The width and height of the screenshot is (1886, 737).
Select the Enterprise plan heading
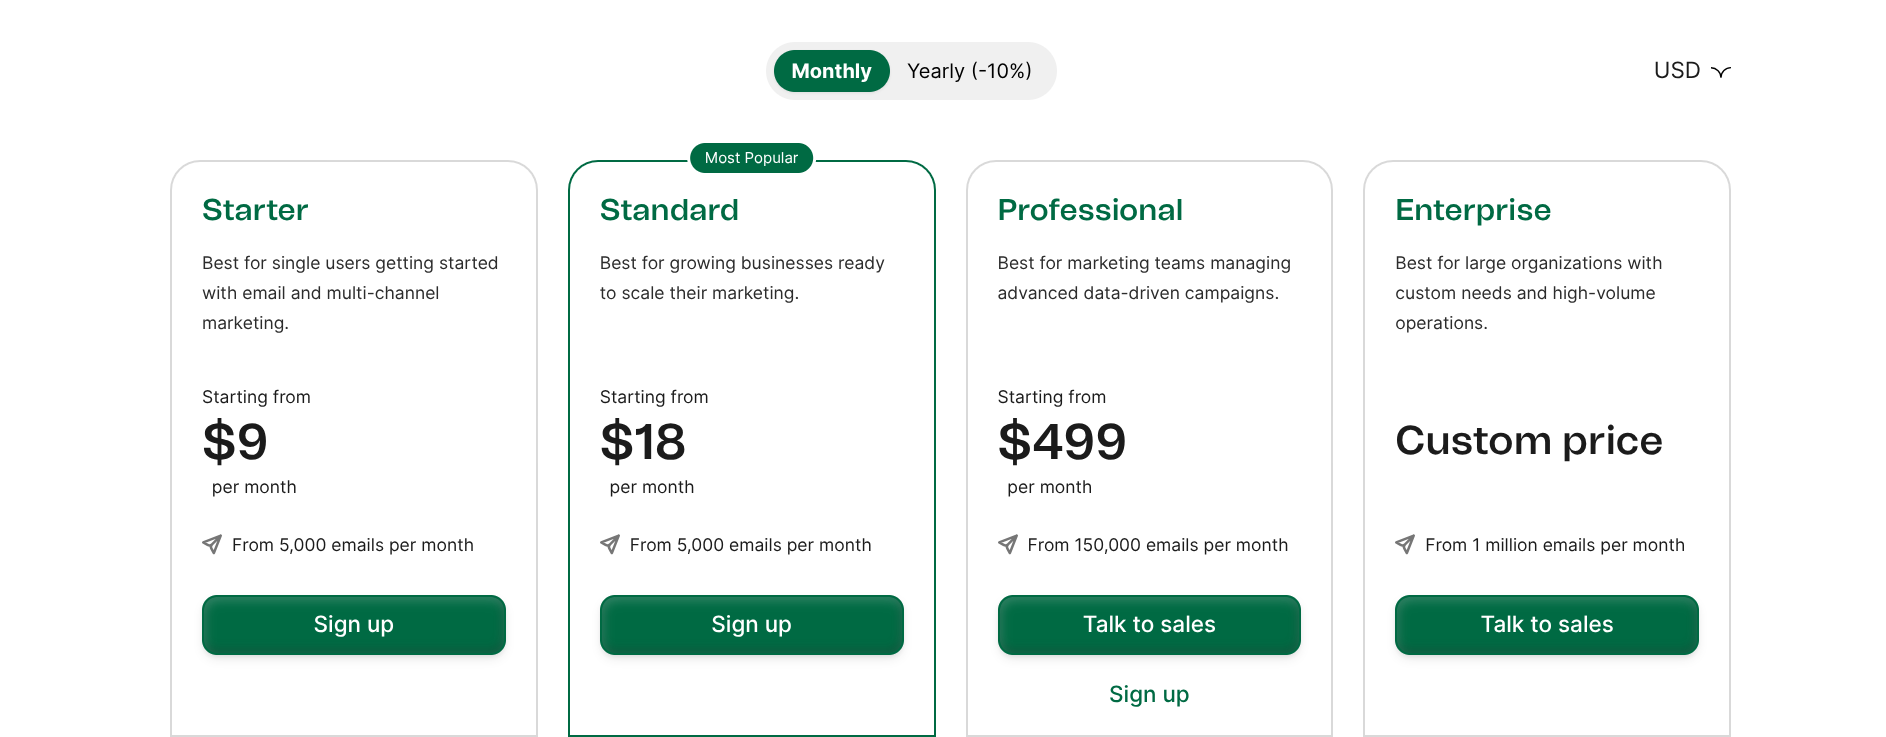1473,210
